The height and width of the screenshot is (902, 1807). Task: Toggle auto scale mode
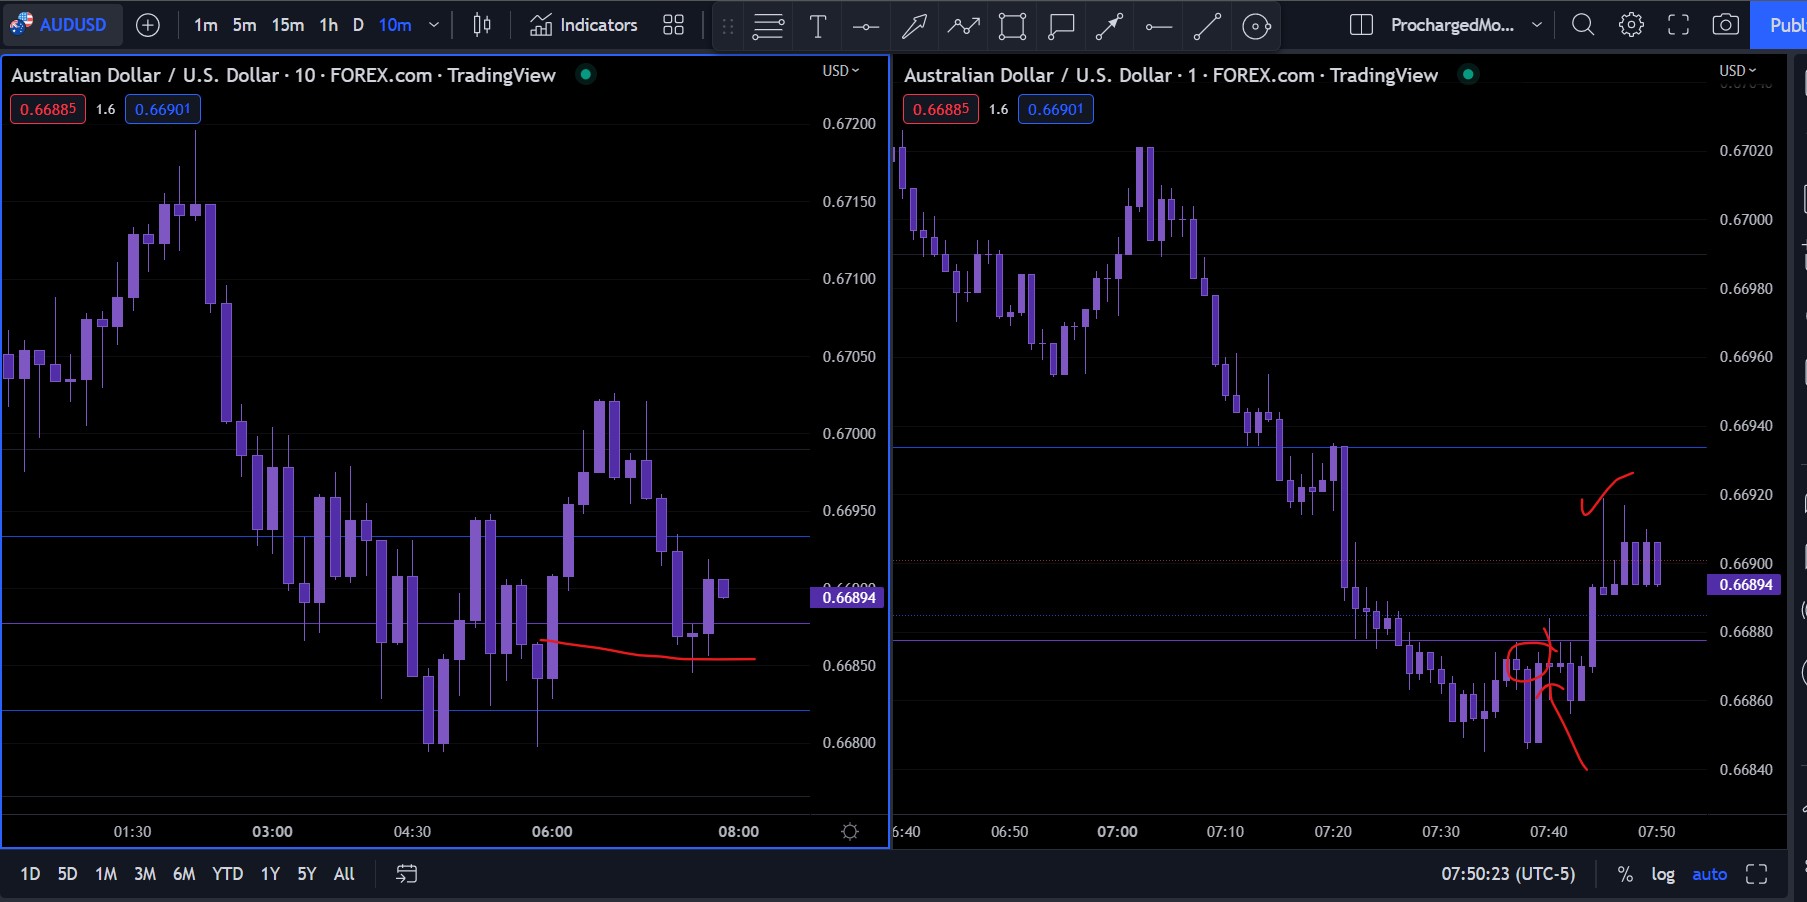click(x=1710, y=874)
